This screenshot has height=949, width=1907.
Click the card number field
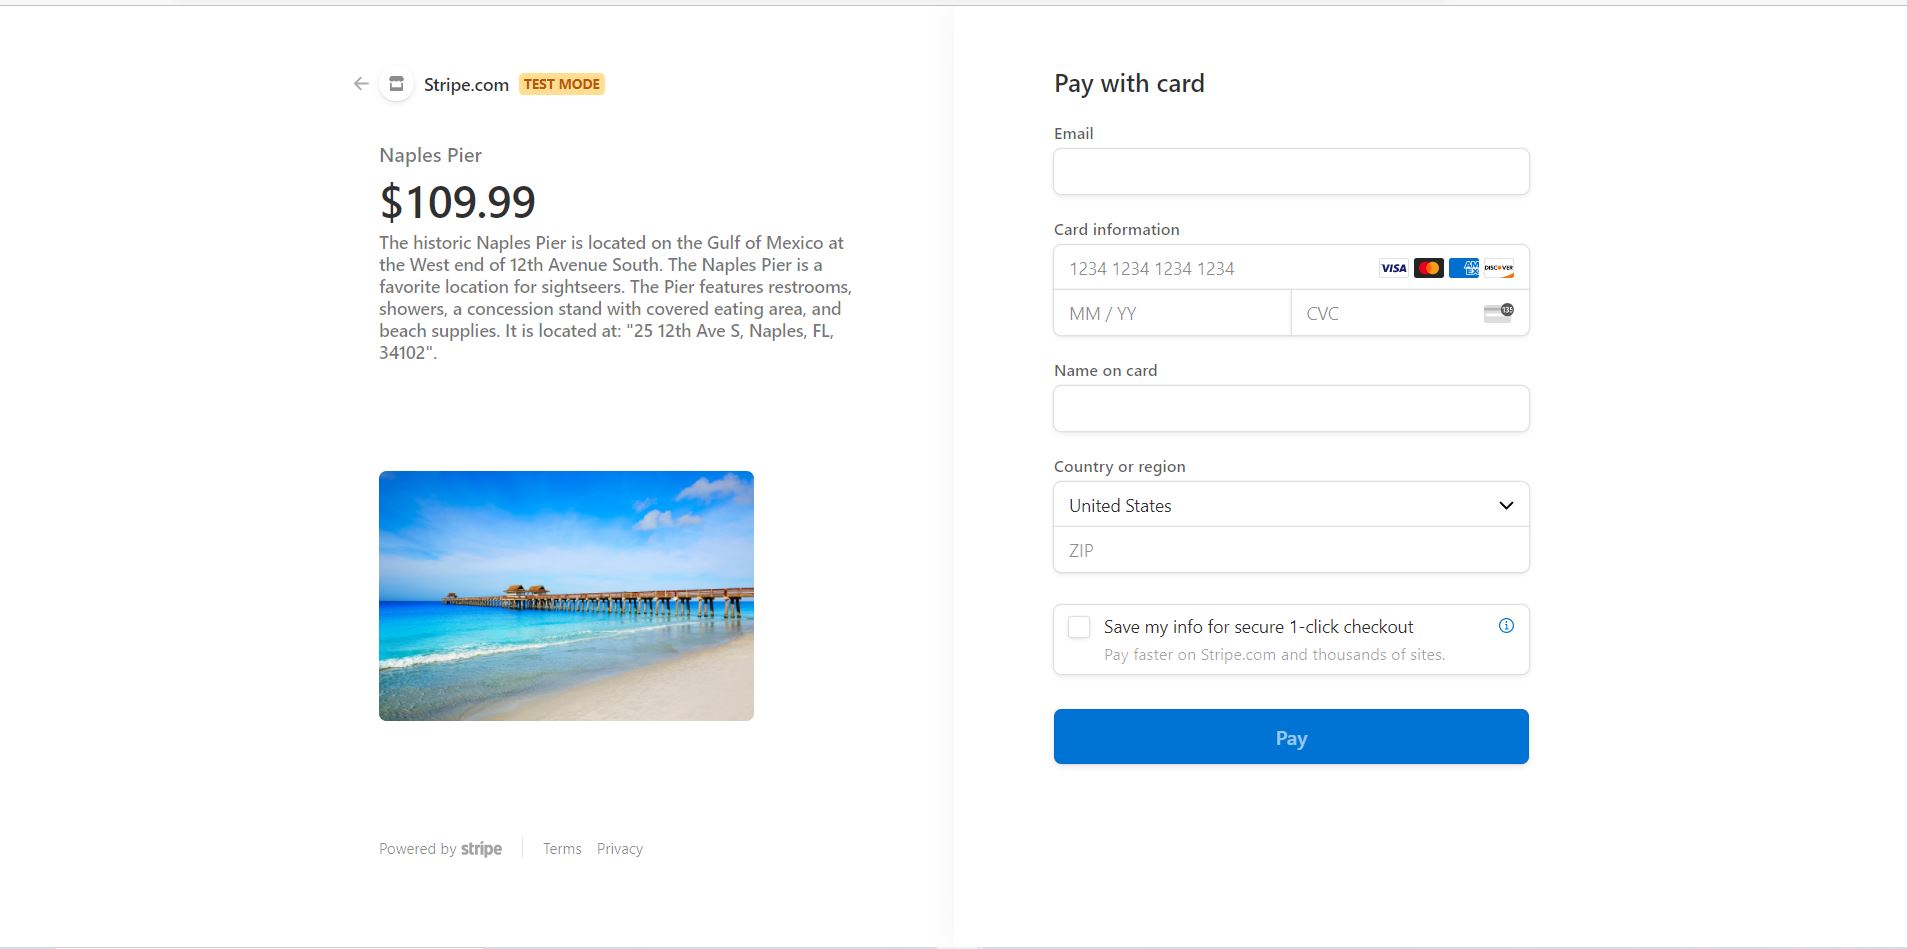click(1210, 268)
